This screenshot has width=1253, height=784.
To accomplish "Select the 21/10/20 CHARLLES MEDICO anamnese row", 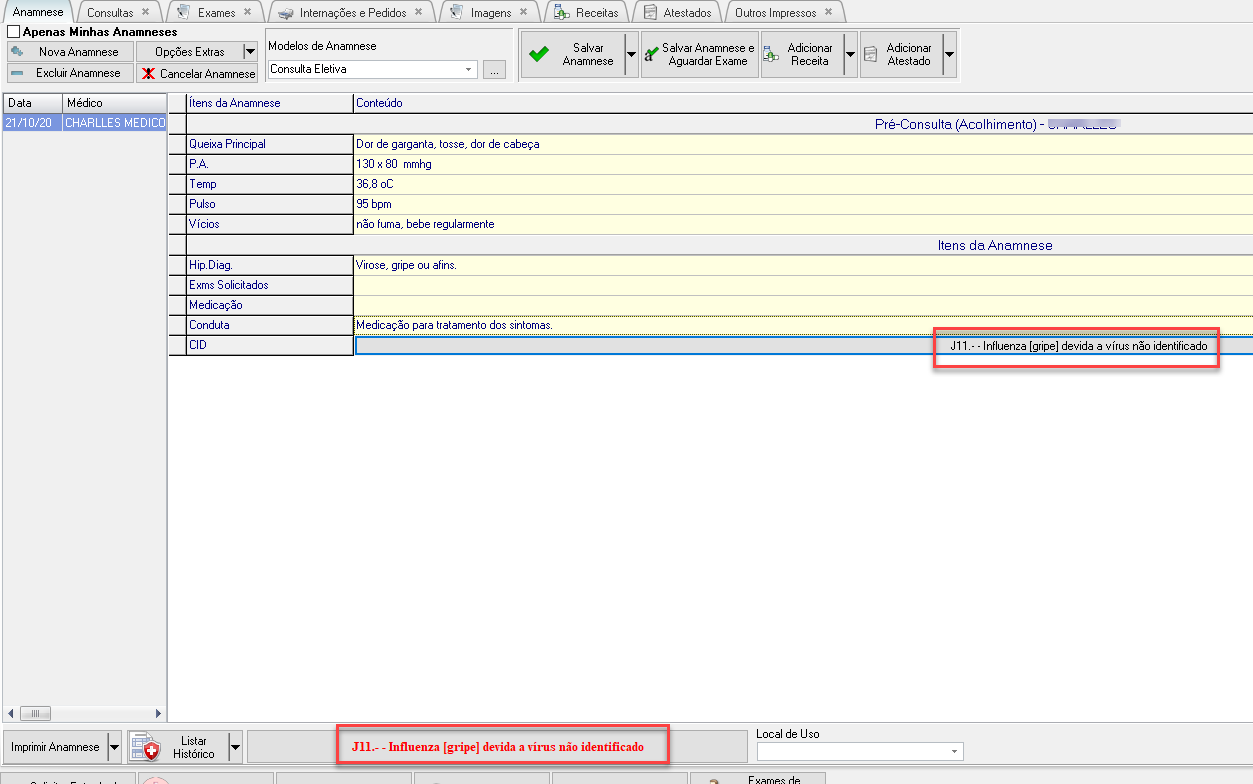I will tap(84, 123).
